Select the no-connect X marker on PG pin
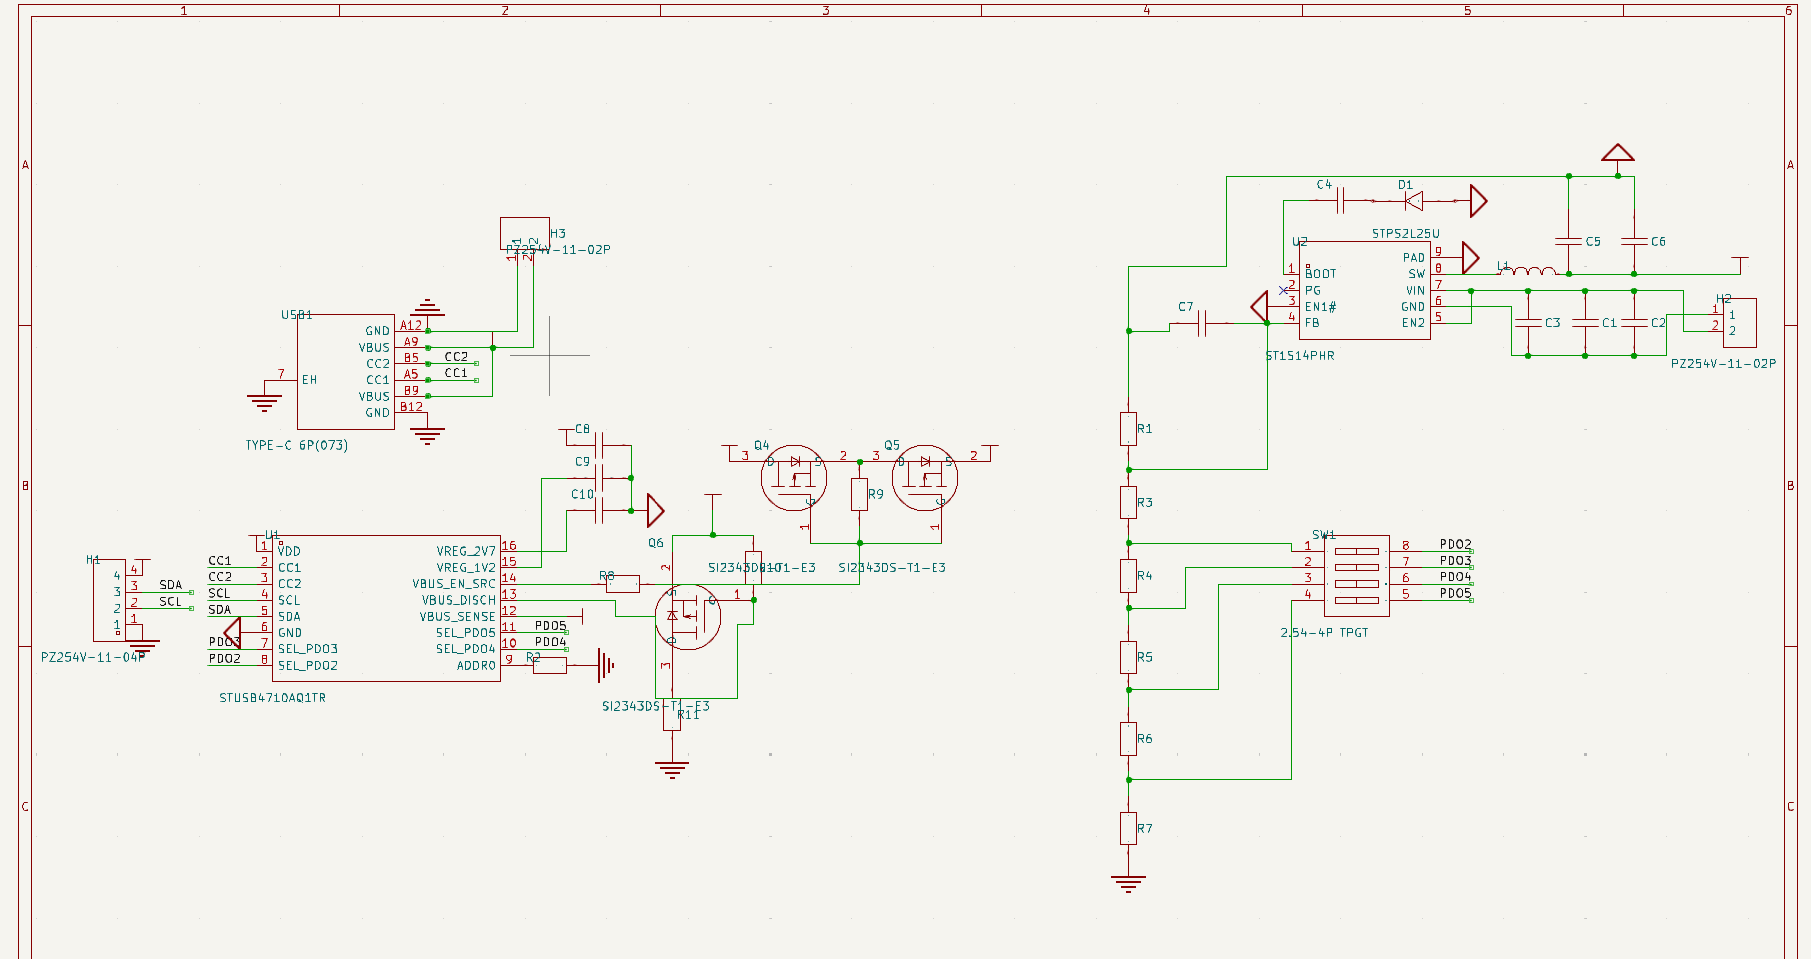The image size is (1811, 959). tap(1284, 290)
